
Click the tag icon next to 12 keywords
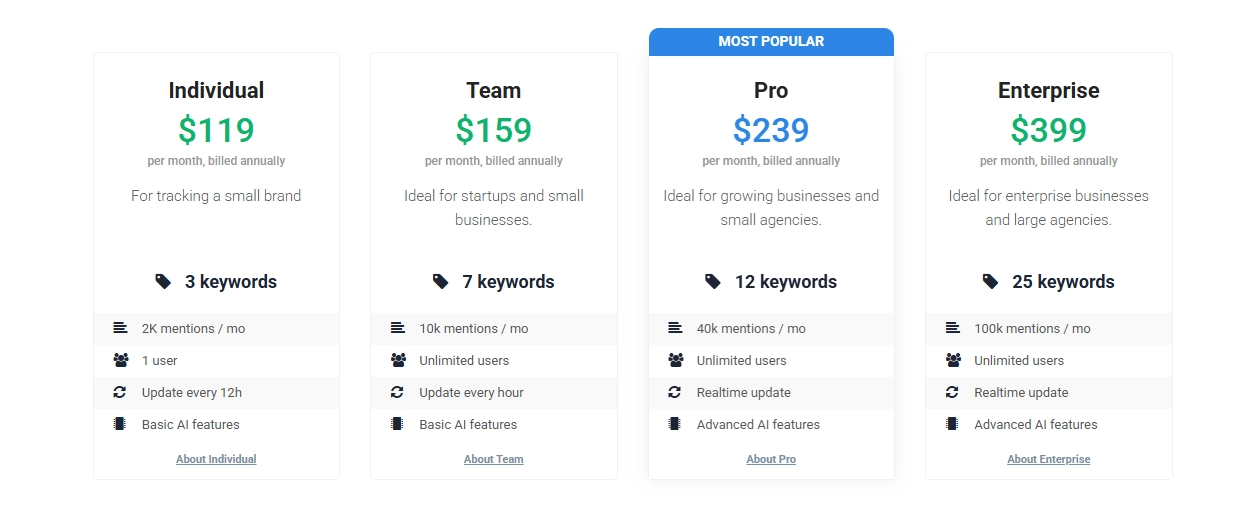click(x=713, y=282)
